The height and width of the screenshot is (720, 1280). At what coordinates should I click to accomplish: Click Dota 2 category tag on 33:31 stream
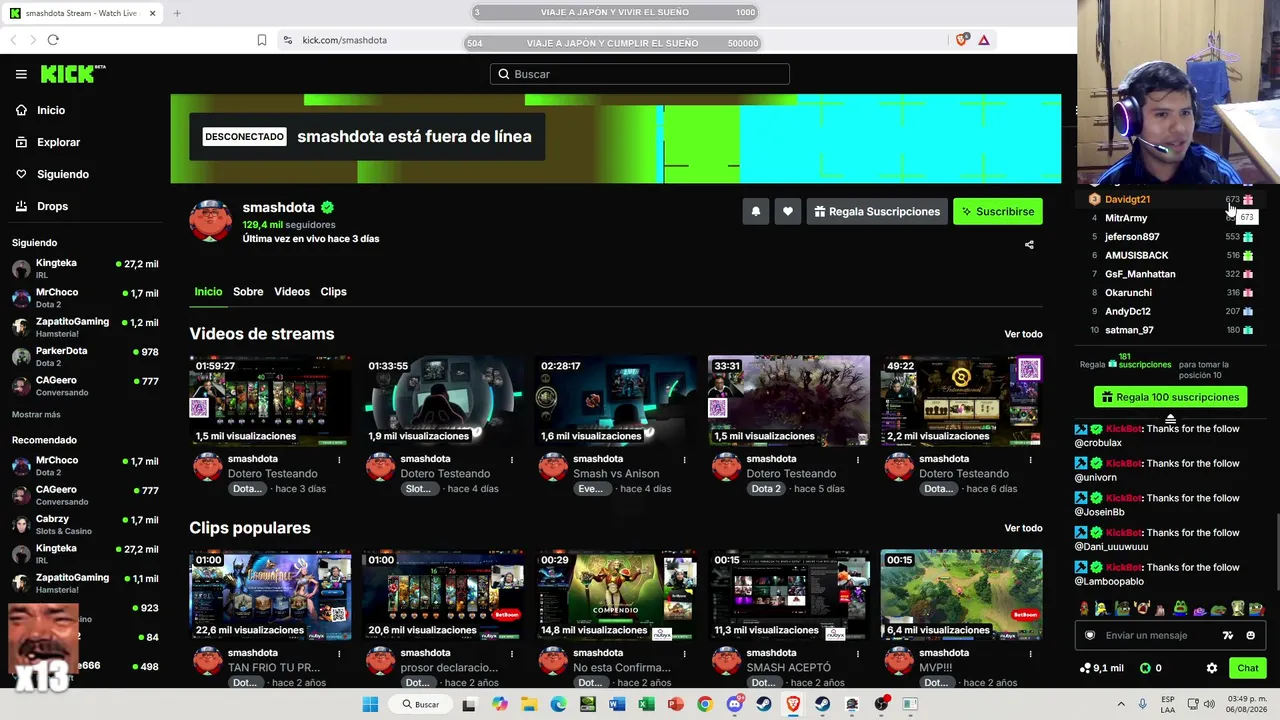point(766,489)
